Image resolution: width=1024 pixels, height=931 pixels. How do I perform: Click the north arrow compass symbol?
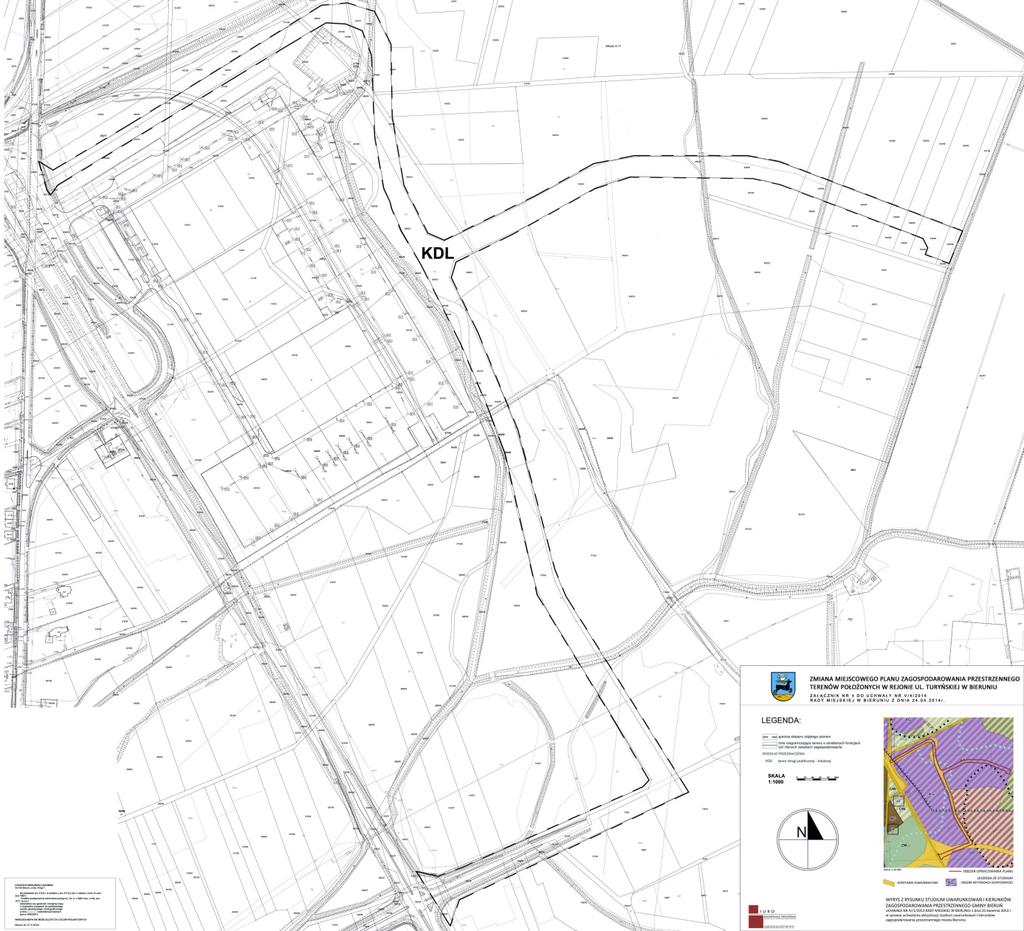pyautogui.click(x=808, y=840)
